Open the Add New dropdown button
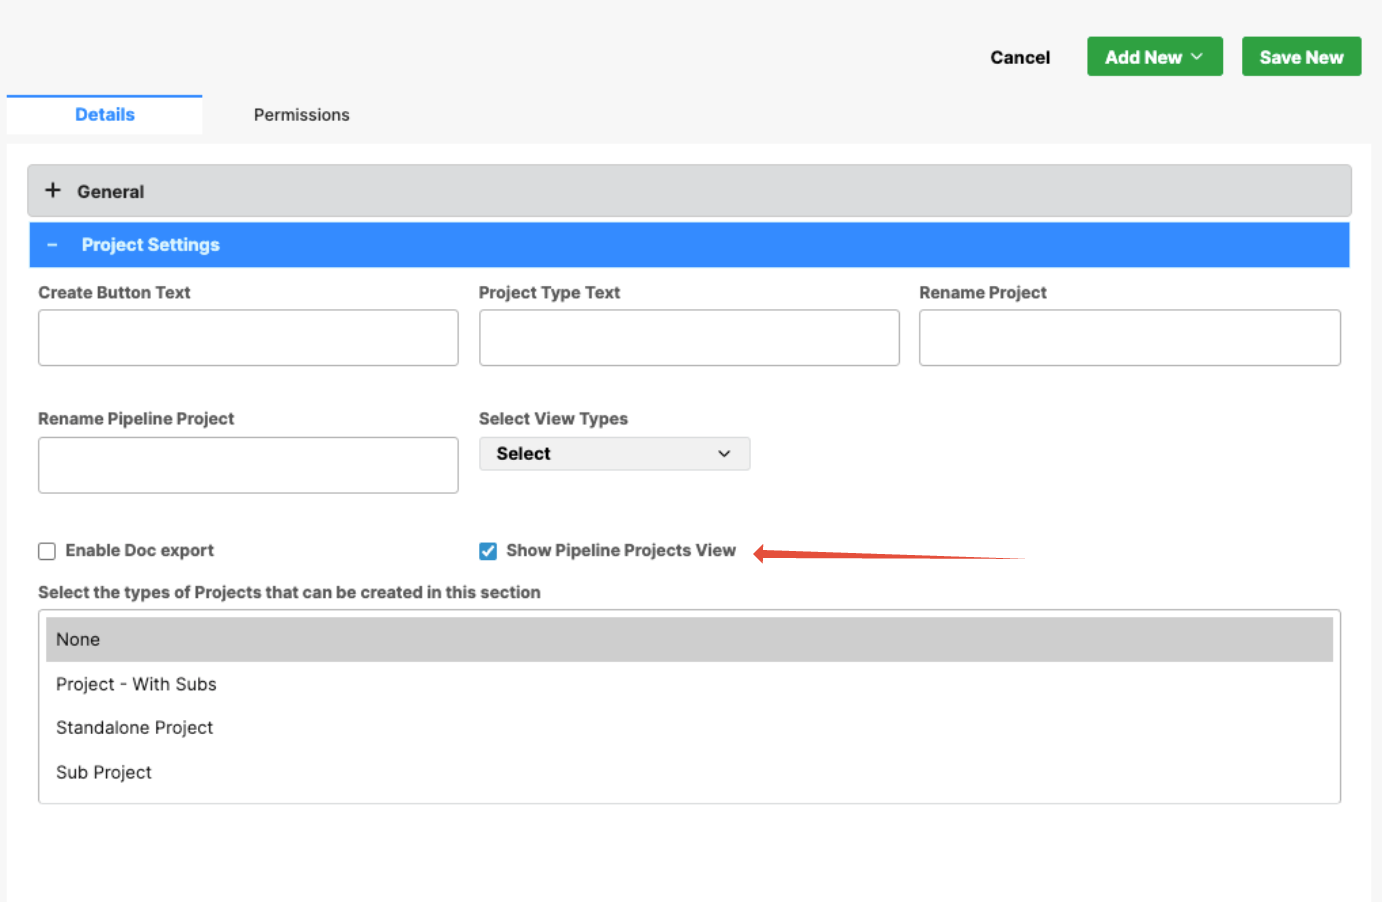The width and height of the screenshot is (1382, 902). (x=1154, y=57)
